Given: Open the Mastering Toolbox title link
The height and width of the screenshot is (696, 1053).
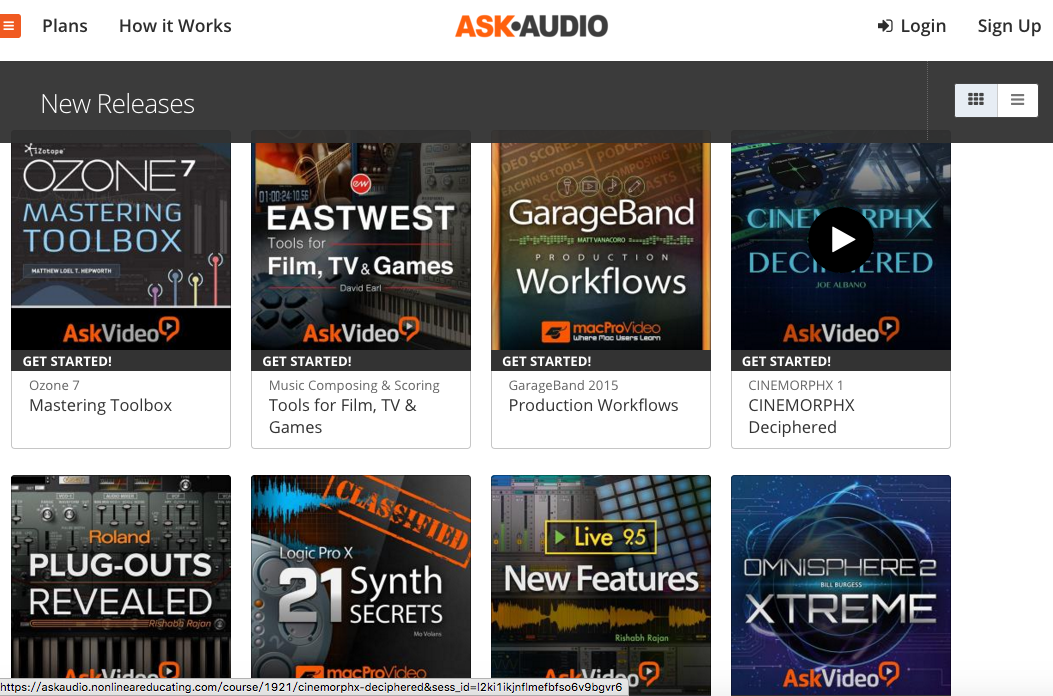Looking at the screenshot, I should click(101, 405).
